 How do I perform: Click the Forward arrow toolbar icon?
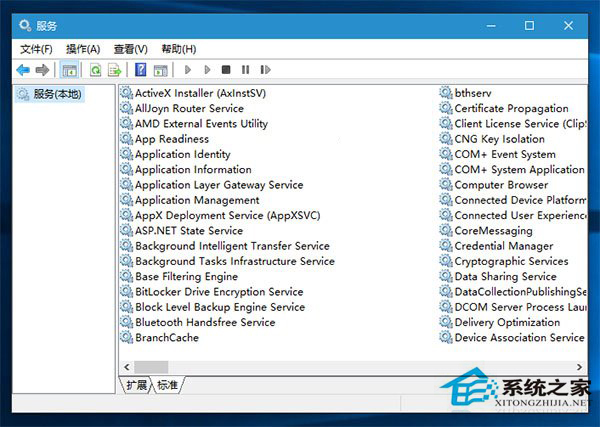42,70
